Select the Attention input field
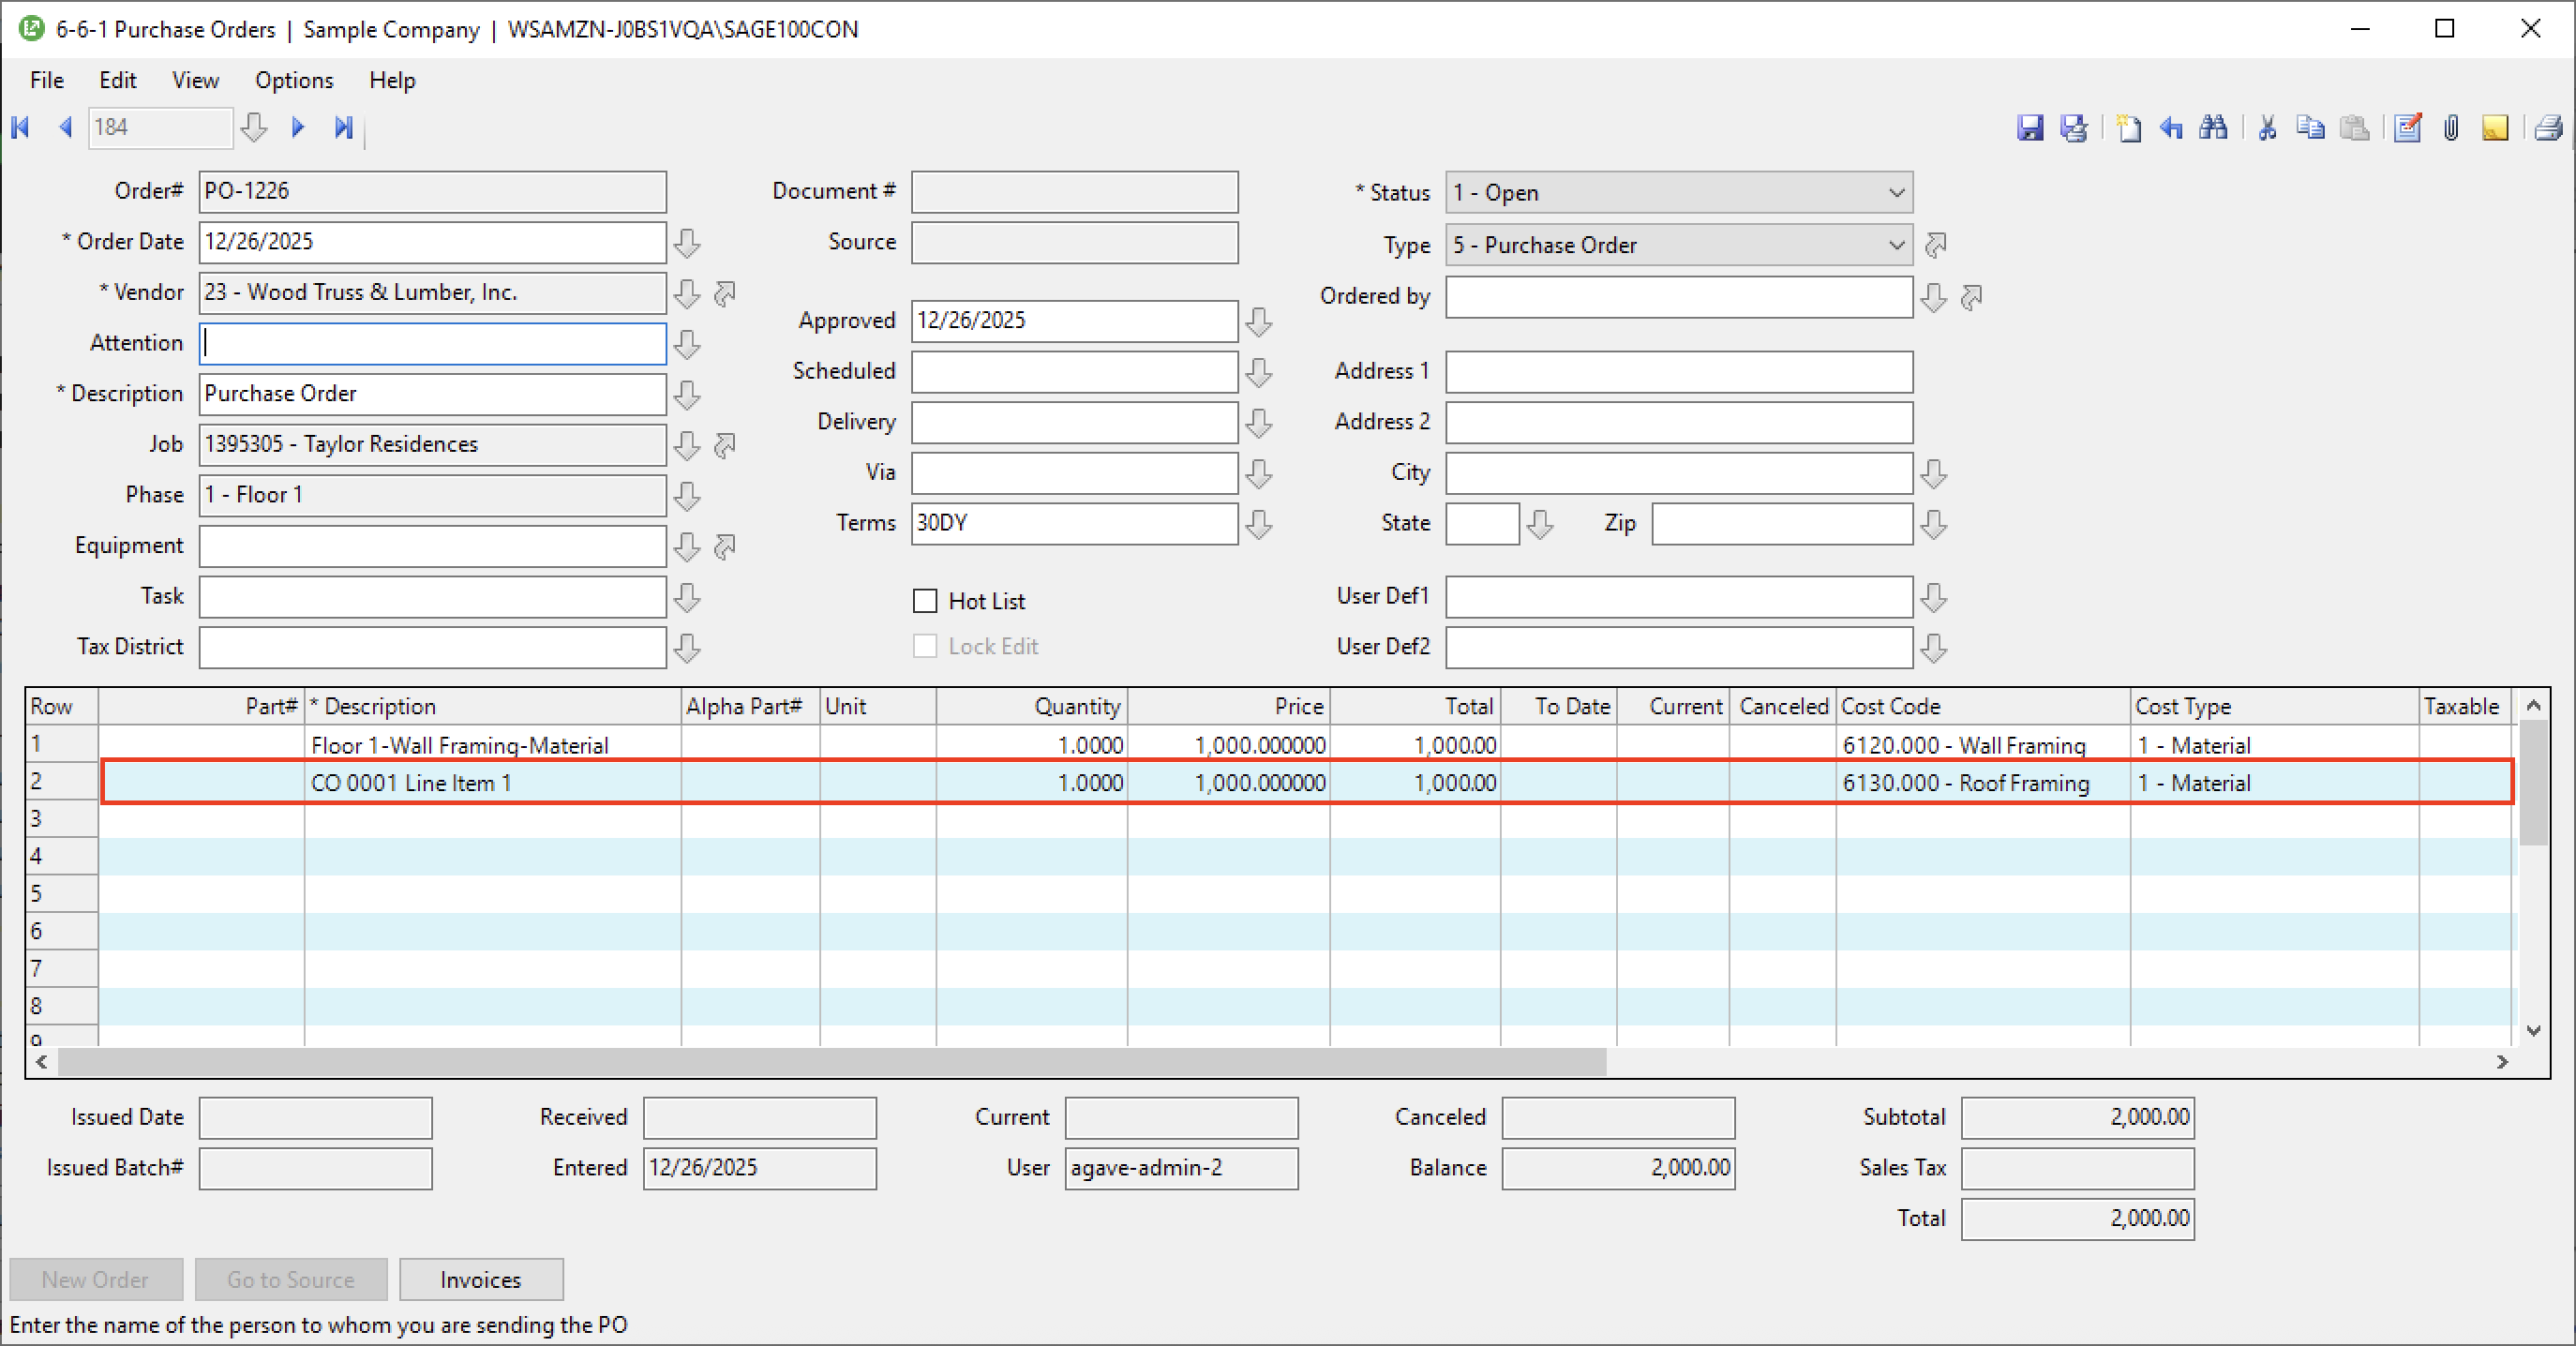The height and width of the screenshot is (1346, 2576). tap(432, 343)
